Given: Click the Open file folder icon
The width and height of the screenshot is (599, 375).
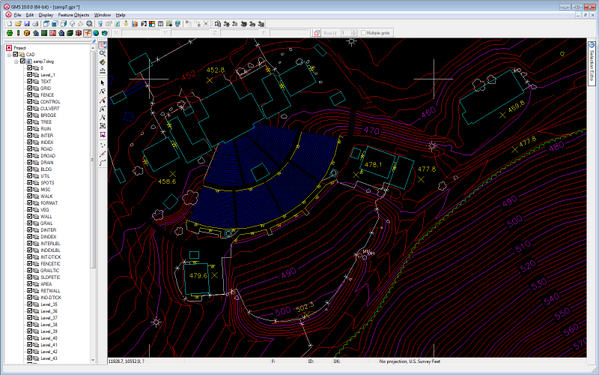Looking at the screenshot, I should [18, 24].
